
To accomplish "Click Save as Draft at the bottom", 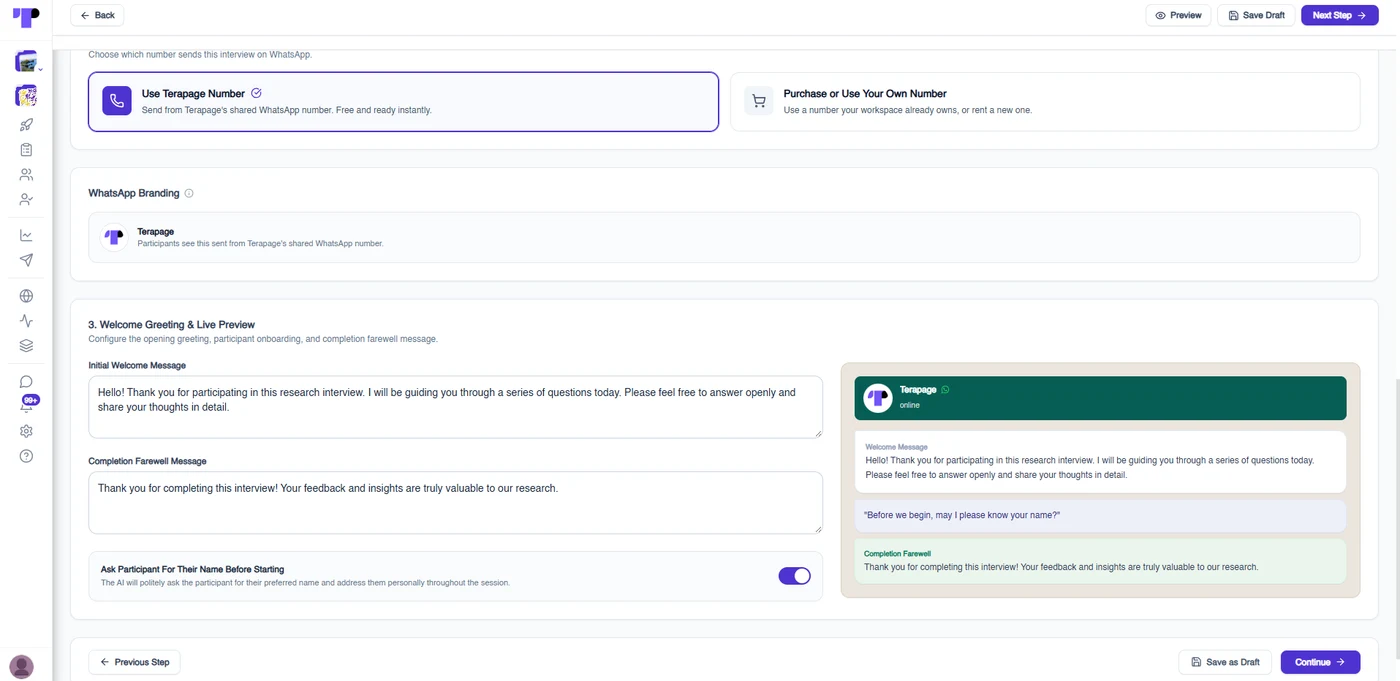I will click(x=1226, y=662).
